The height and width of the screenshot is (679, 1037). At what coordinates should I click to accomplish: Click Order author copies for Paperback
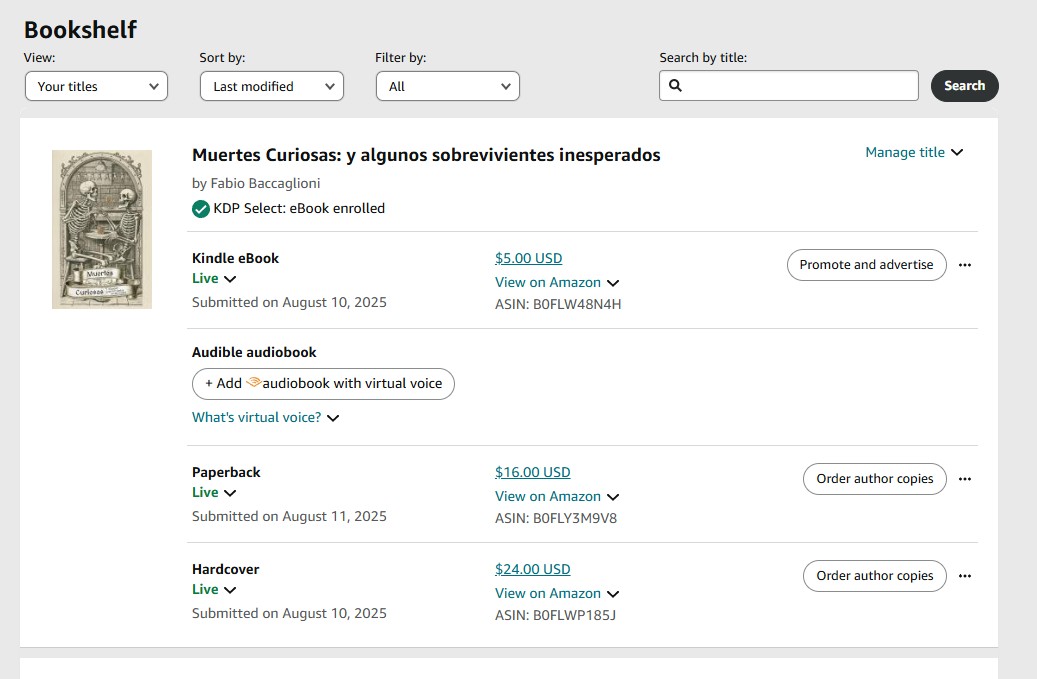(x=874, y=479)
